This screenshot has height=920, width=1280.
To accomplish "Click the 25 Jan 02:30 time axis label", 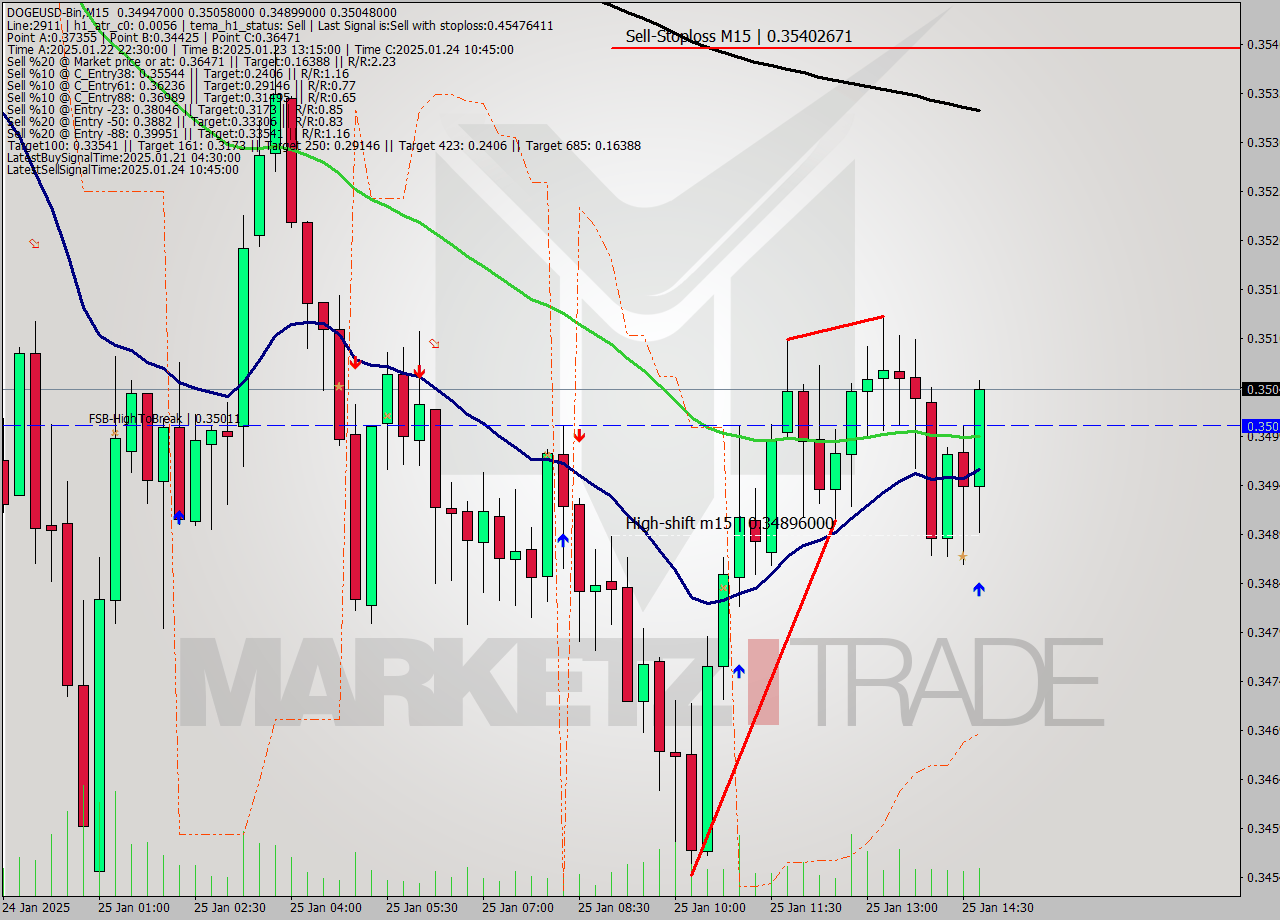I will 229,907.
